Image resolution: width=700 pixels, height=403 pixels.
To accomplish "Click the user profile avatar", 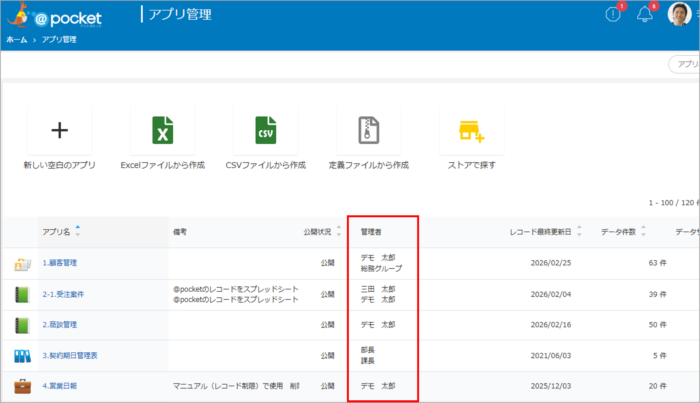I will pos(679,14).
